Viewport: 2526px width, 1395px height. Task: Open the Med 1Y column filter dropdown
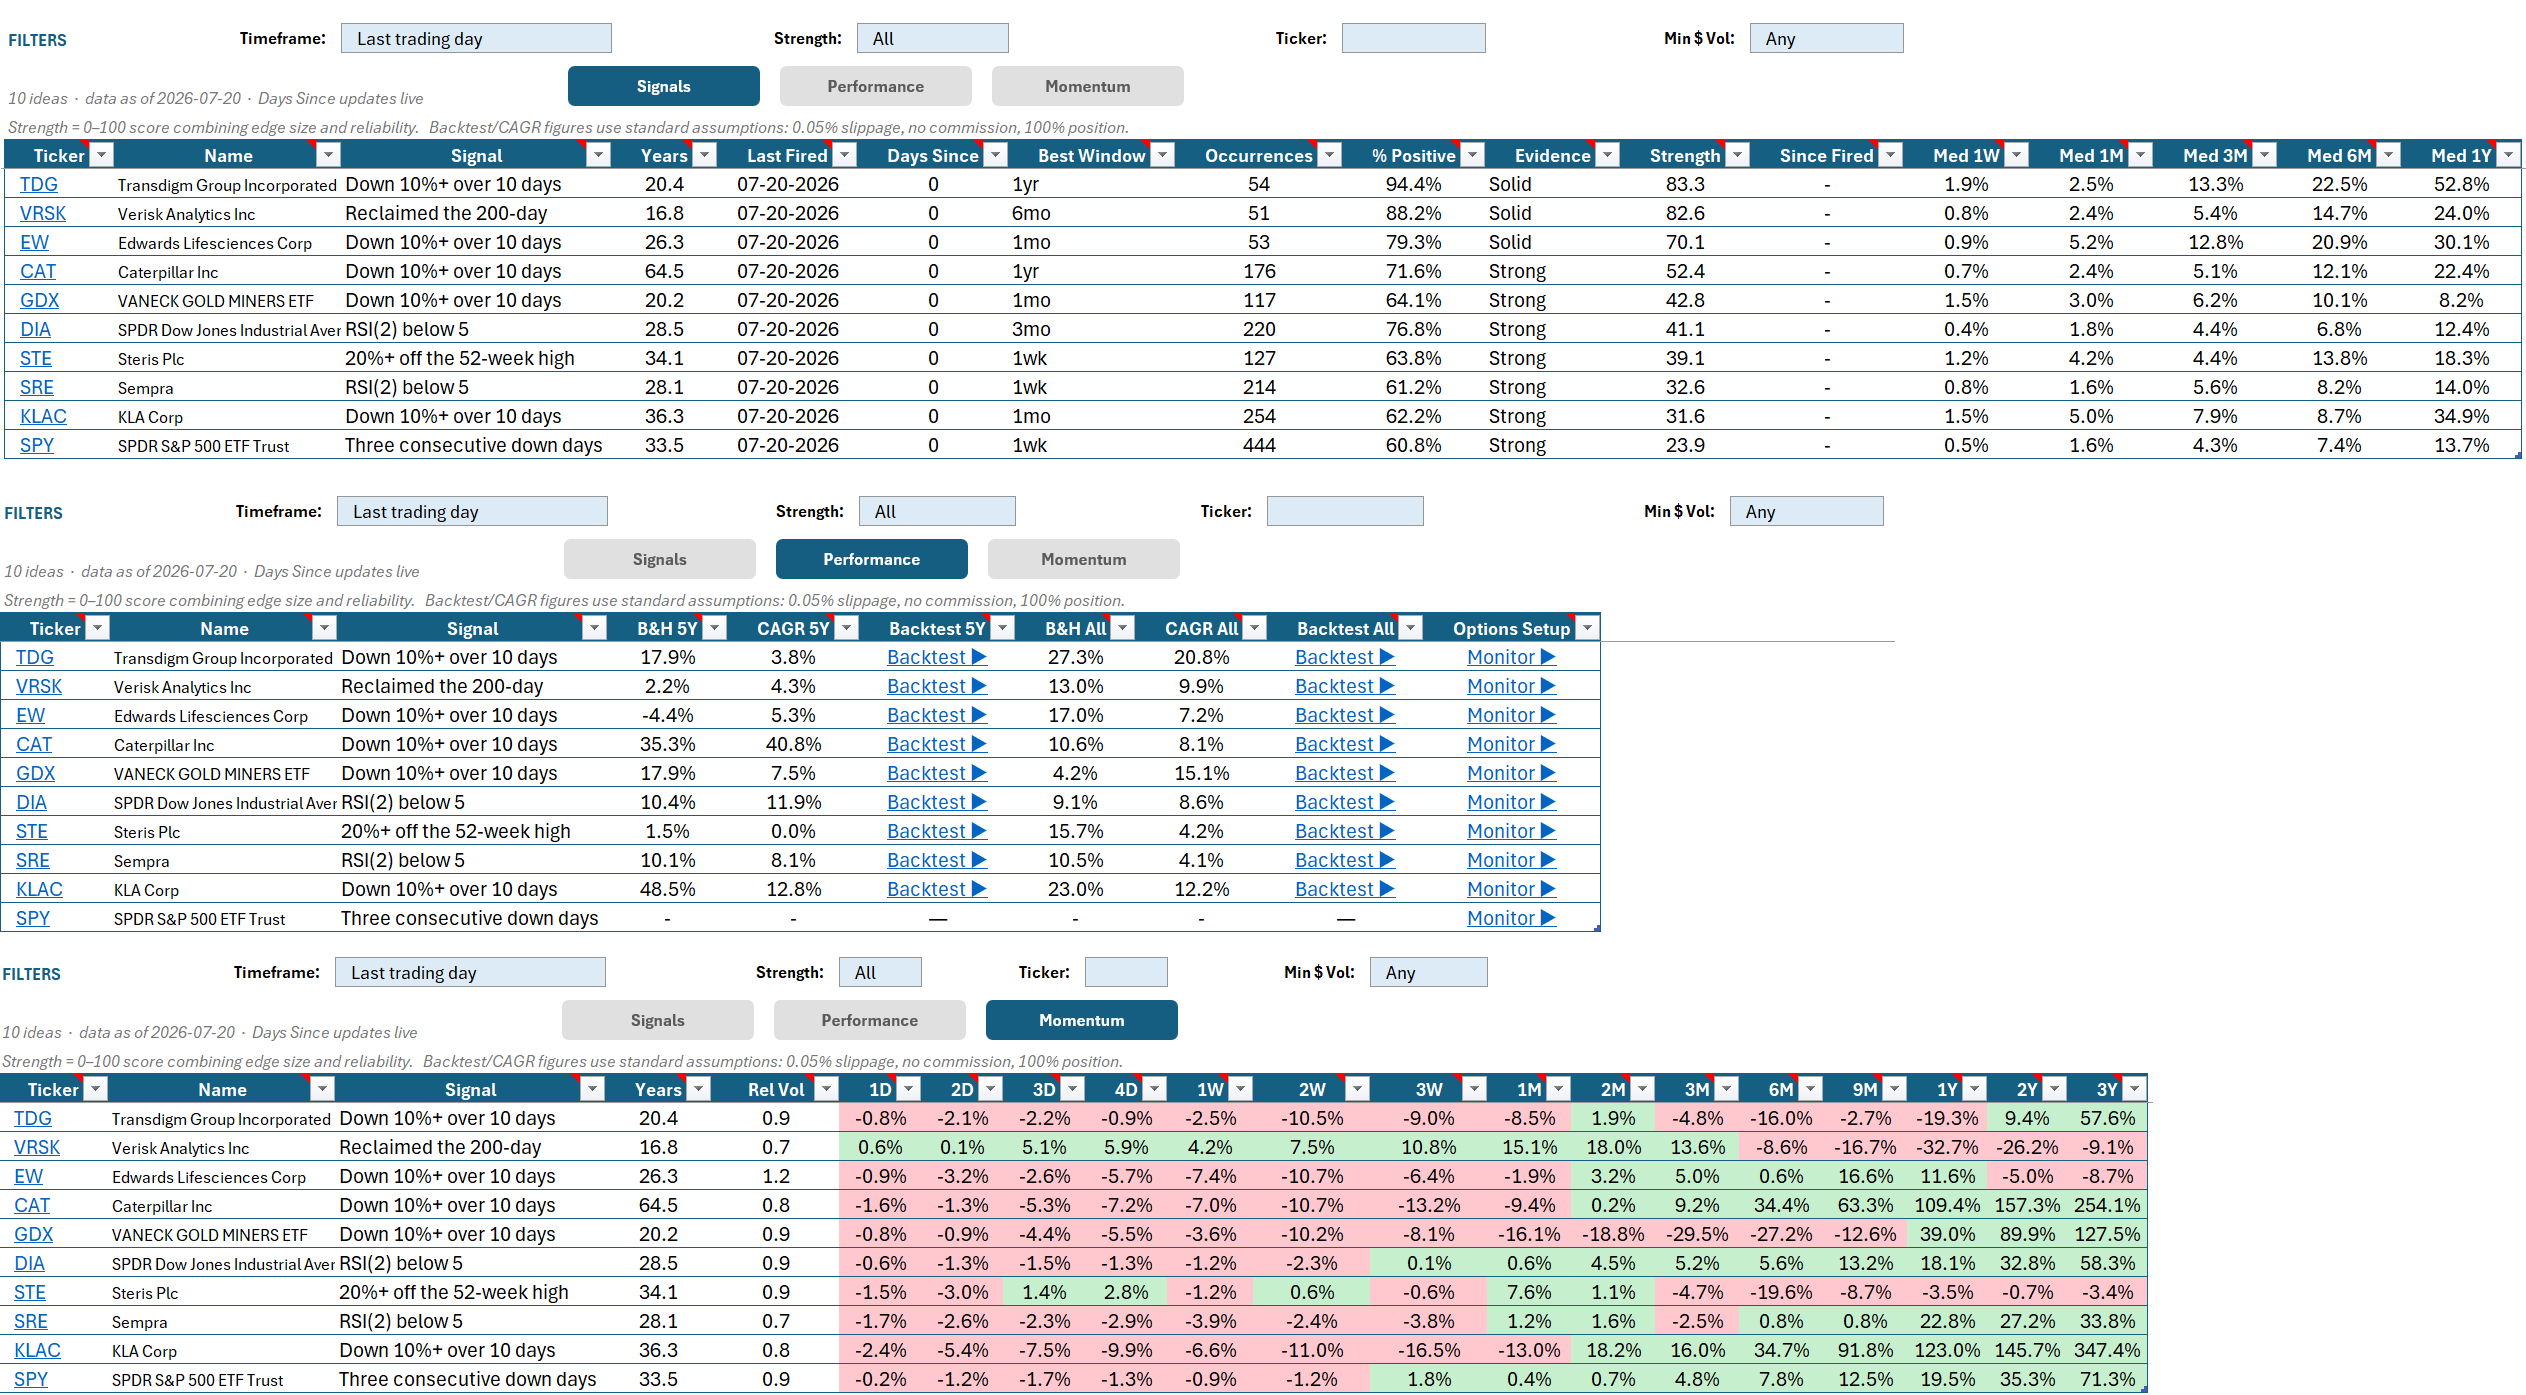tap(2508, 155)
